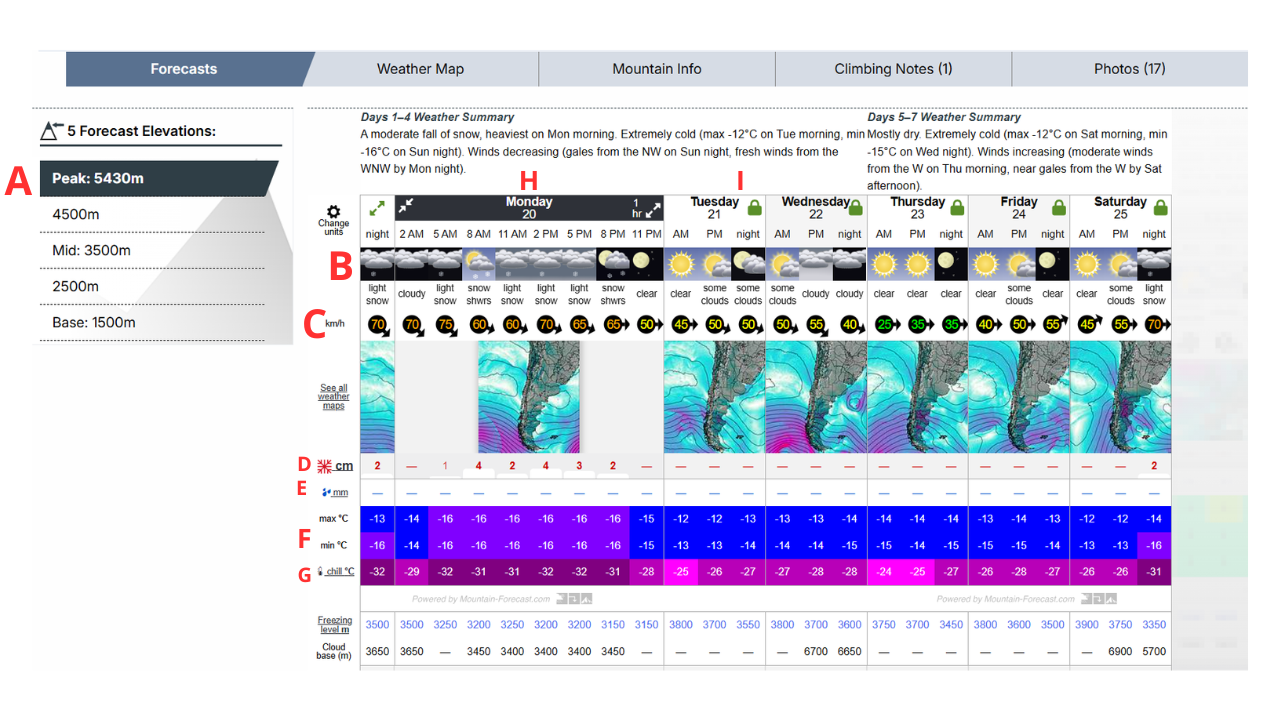Image resolution: width=1280 pixels, height=720 pixels.
Task: Click the red snowflake icon beside cm
Action: click(325, 466)
